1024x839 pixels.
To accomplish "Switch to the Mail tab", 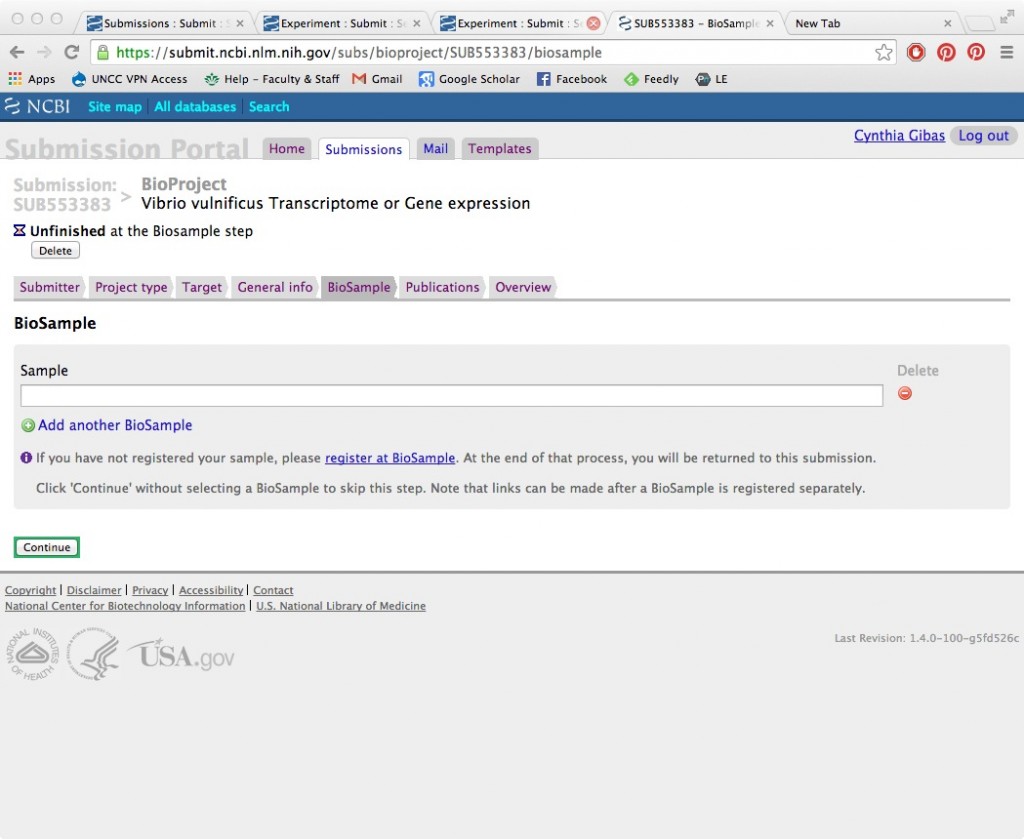I will click(x=435, y=149).
